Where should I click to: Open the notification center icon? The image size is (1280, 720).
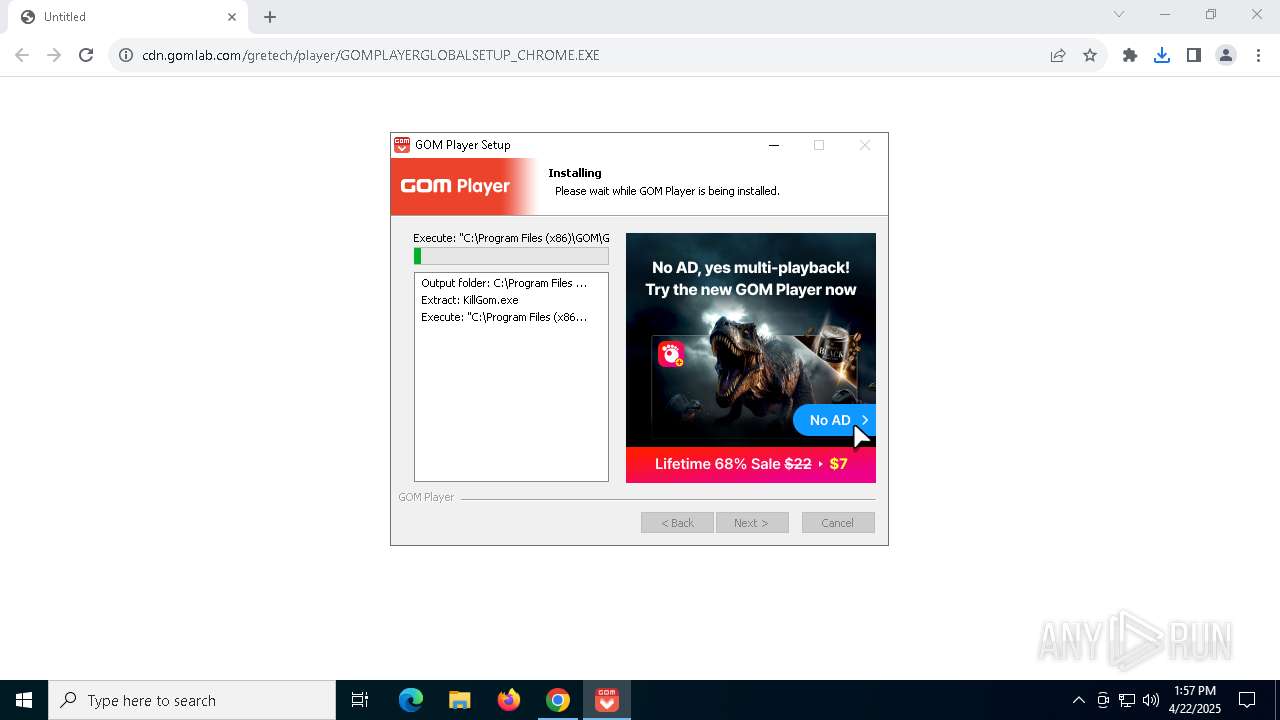coord(1247,700)
